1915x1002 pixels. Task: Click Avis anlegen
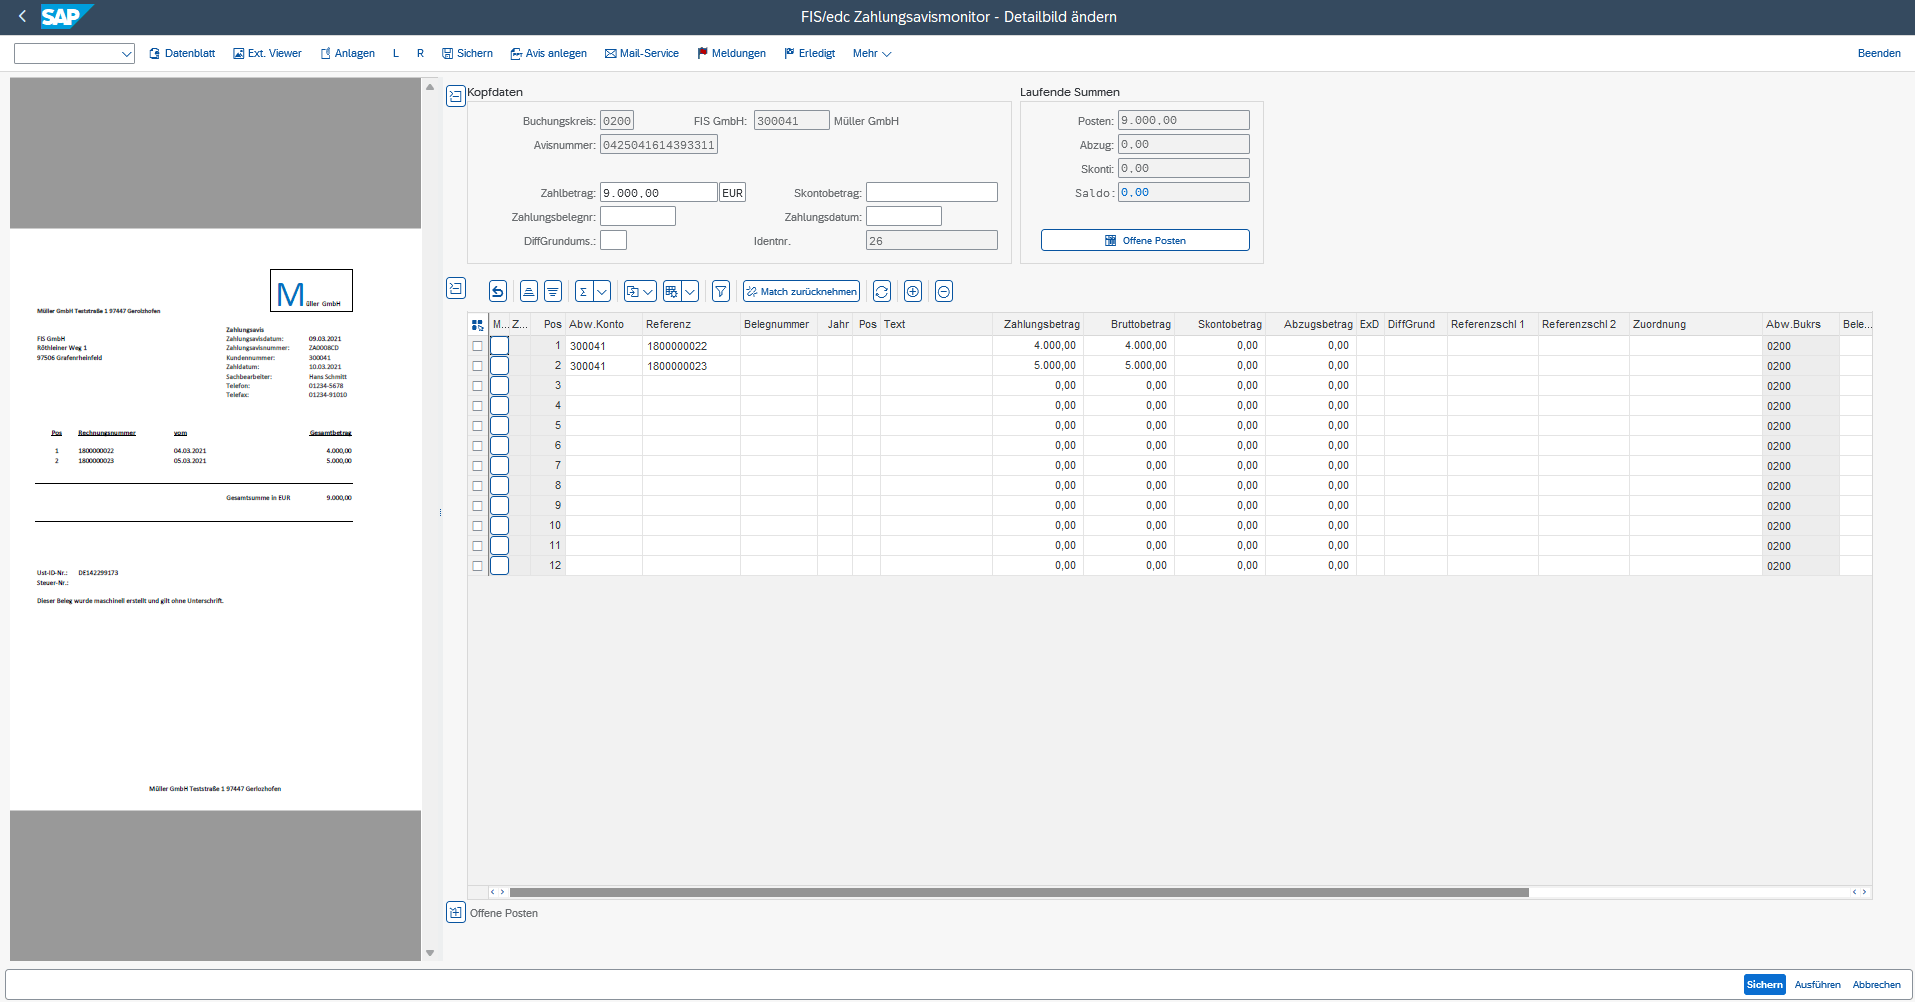[x=548, y=53]
